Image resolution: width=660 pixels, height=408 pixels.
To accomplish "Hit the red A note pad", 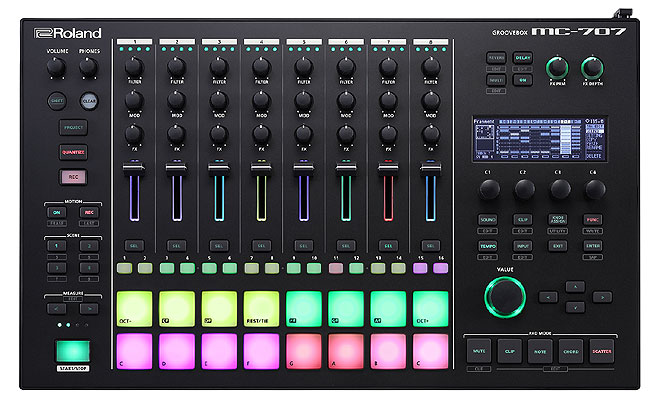I will 346,351.
